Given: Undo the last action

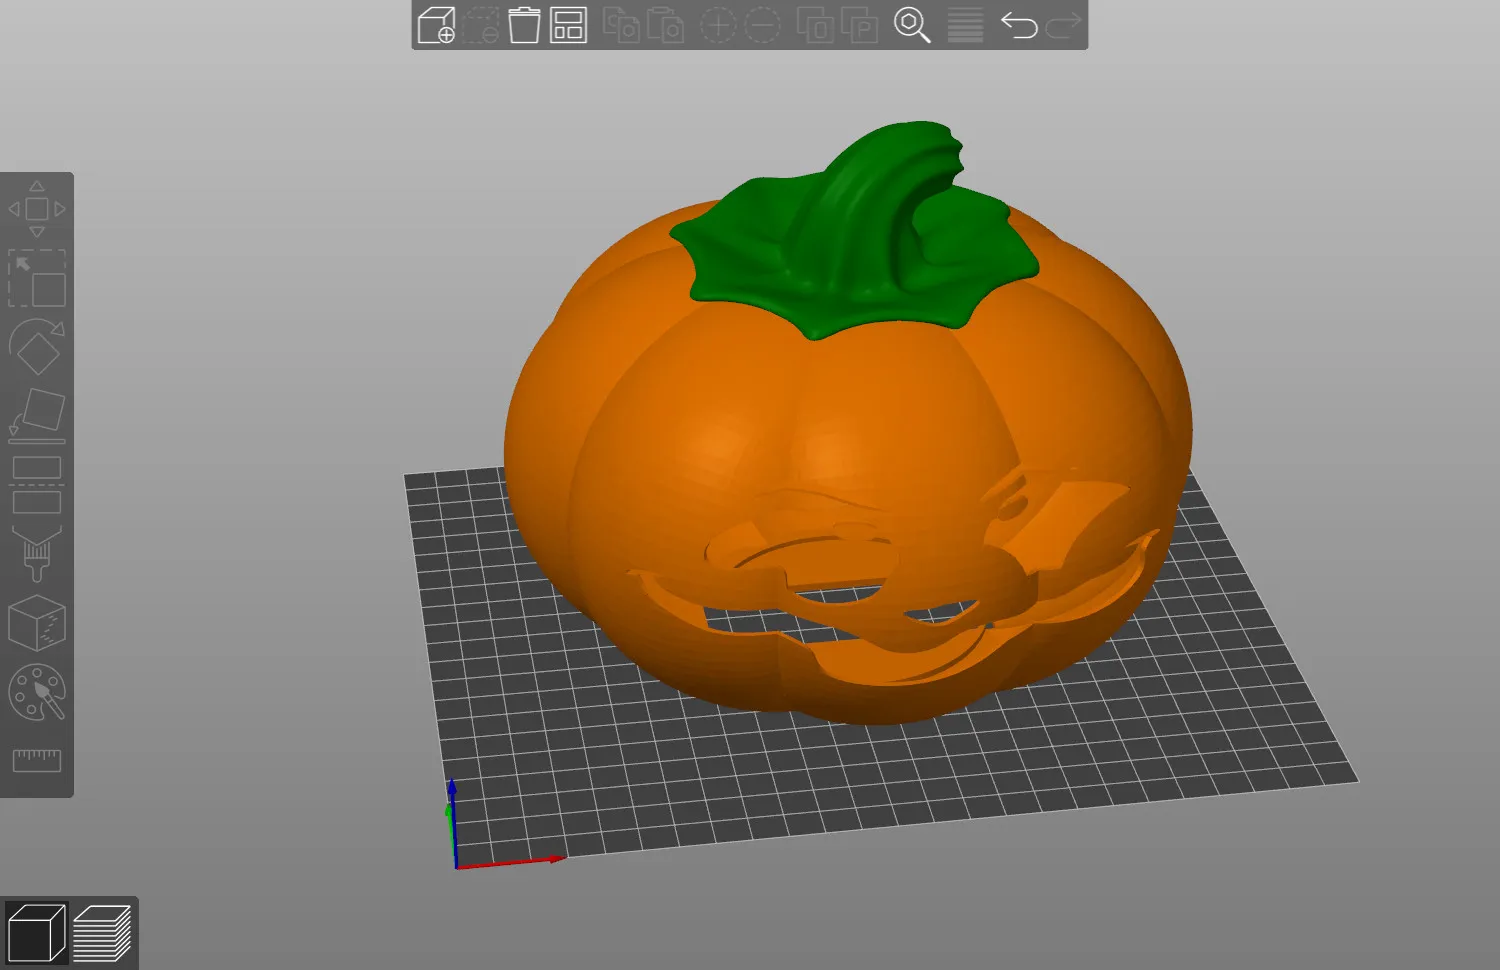Looking at the screenshot, I should point(1019,25).
